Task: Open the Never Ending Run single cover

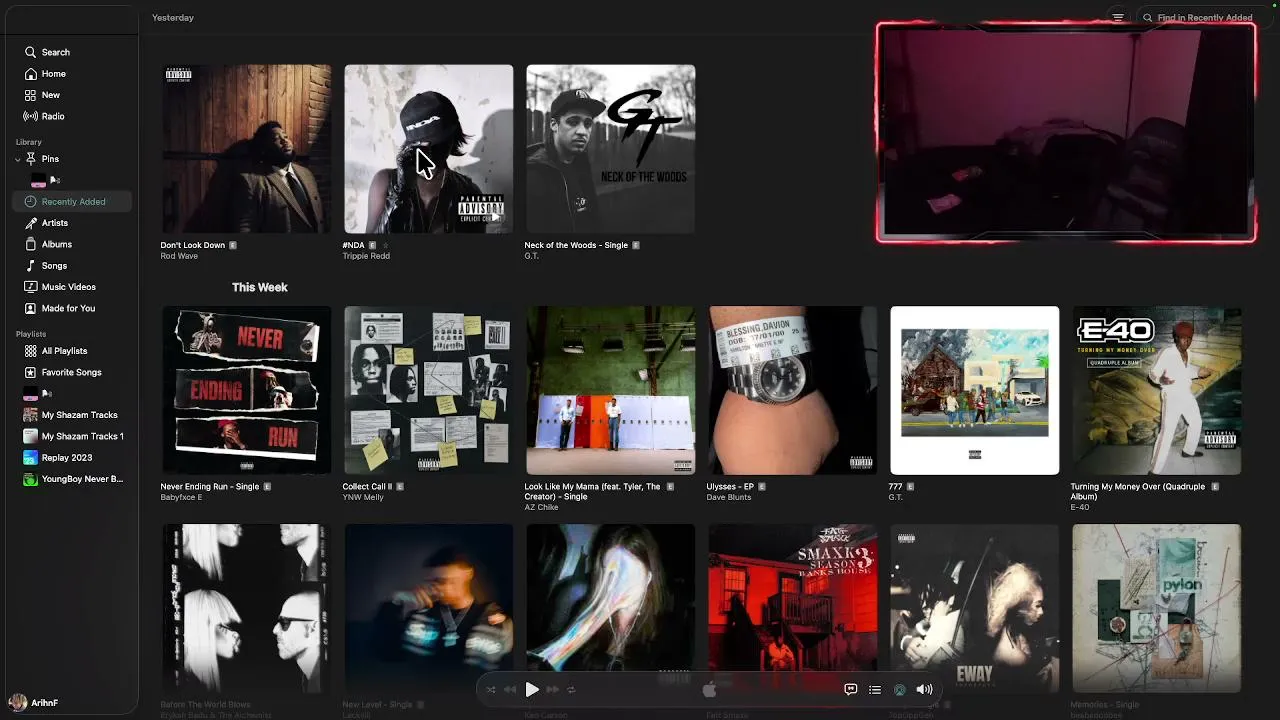Action: (x=246, y=390)
